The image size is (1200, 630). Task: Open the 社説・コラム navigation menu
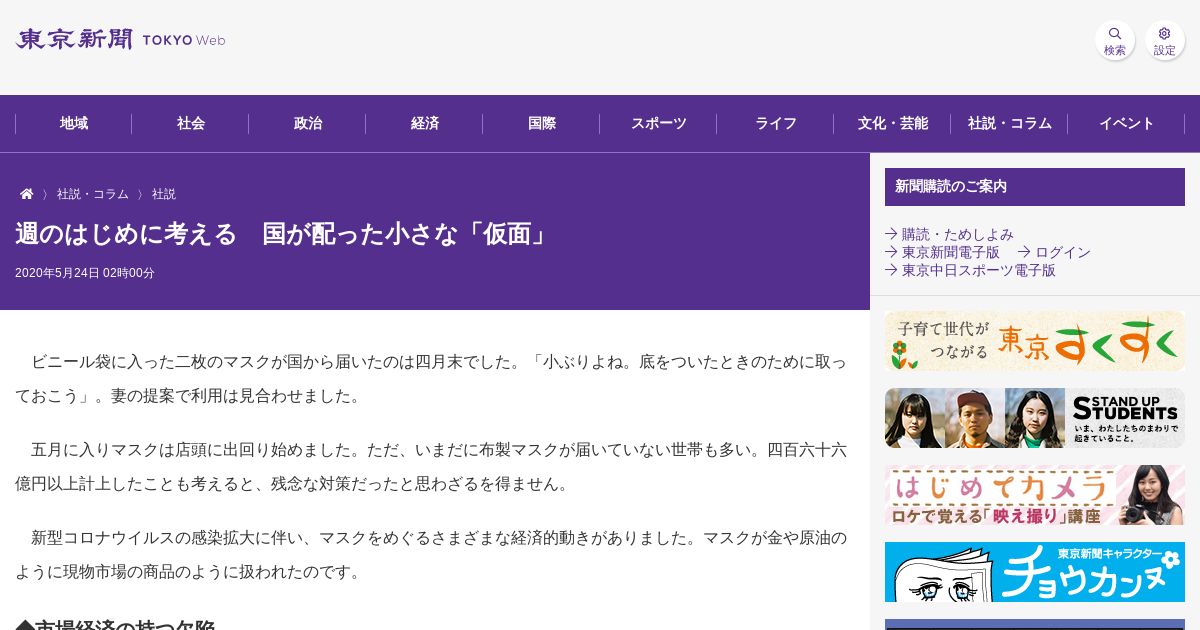[1010, 124]
